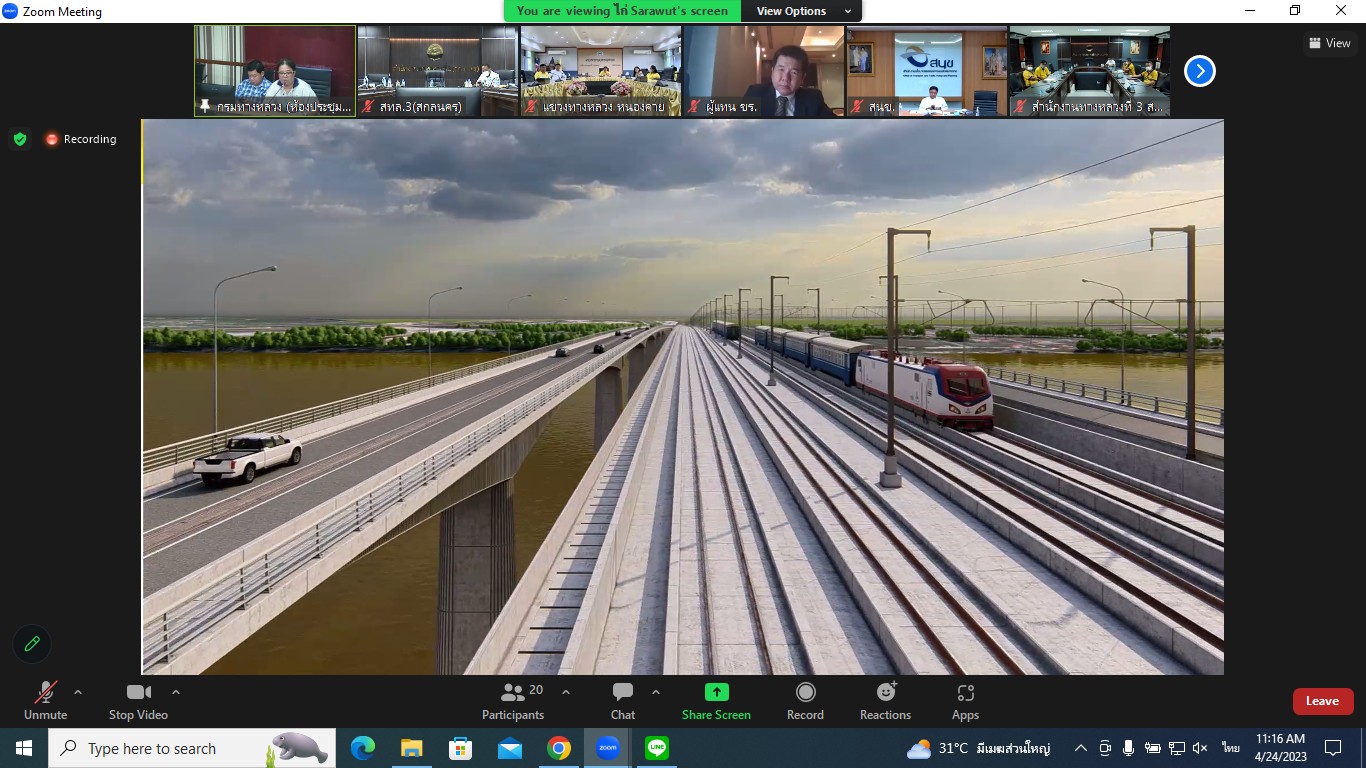1366x768 pixels.
Task: Open LINE app from the taskbar
Action: coord(657,748)
